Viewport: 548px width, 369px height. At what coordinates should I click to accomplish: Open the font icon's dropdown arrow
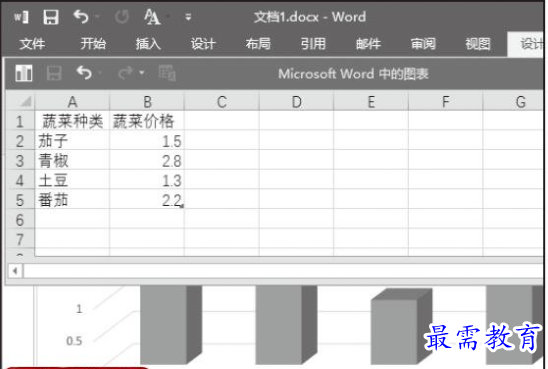tap(168, 16)
